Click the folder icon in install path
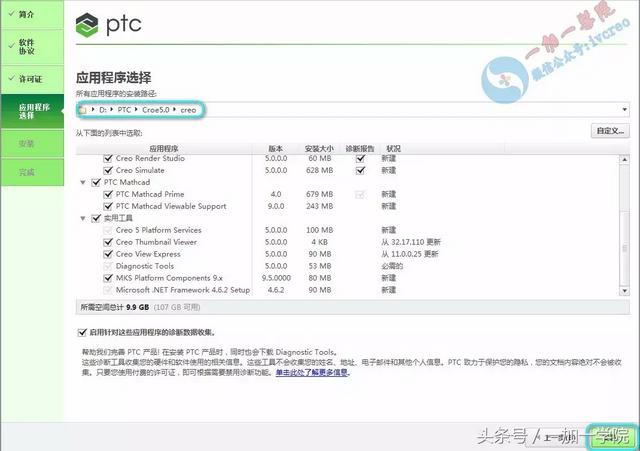 tap(82, 110)
